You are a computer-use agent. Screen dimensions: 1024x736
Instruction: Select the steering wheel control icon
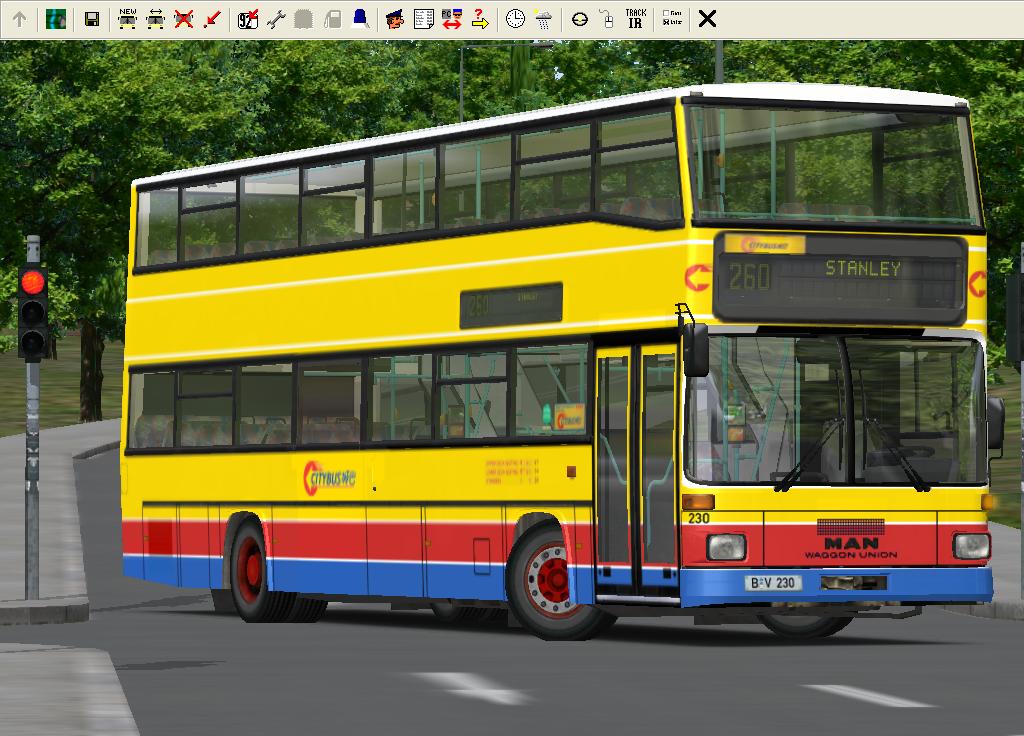579,20
